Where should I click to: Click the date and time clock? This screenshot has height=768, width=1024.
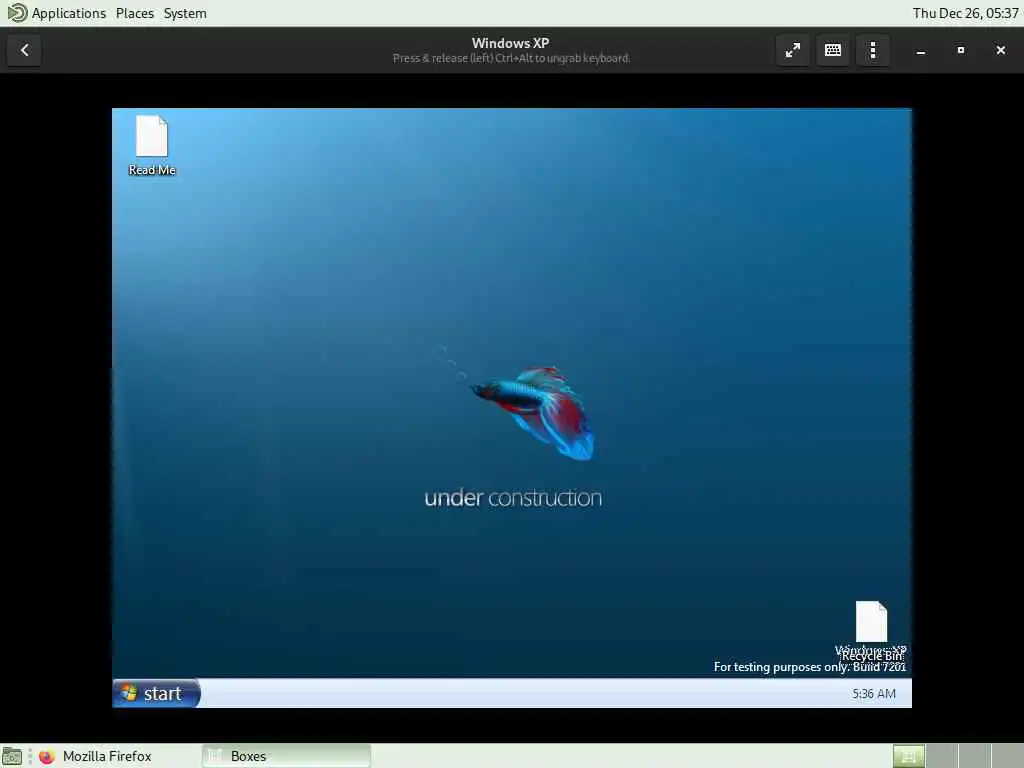click(x=965, y=13)
